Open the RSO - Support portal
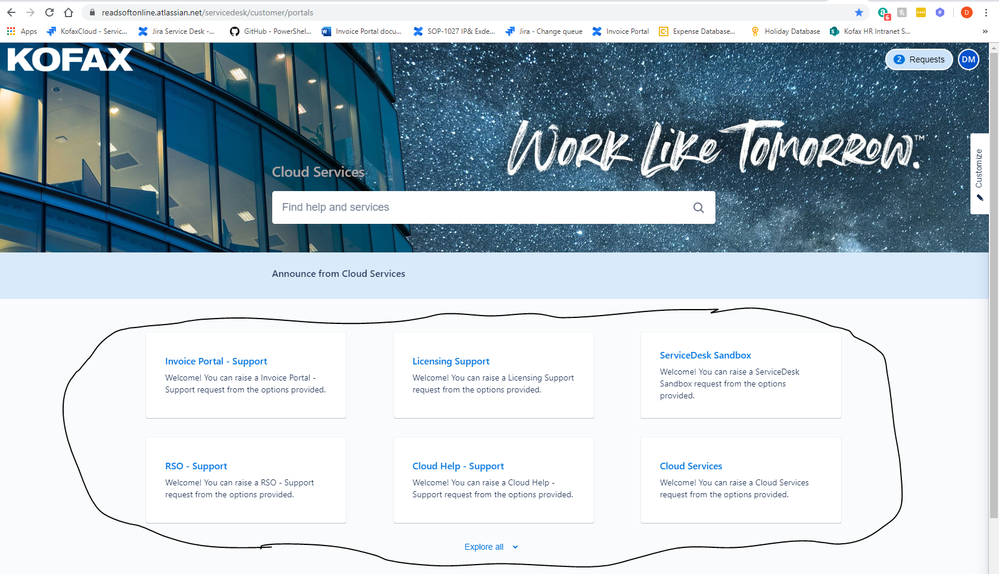The image size is (999, 574). coord(246,480)
